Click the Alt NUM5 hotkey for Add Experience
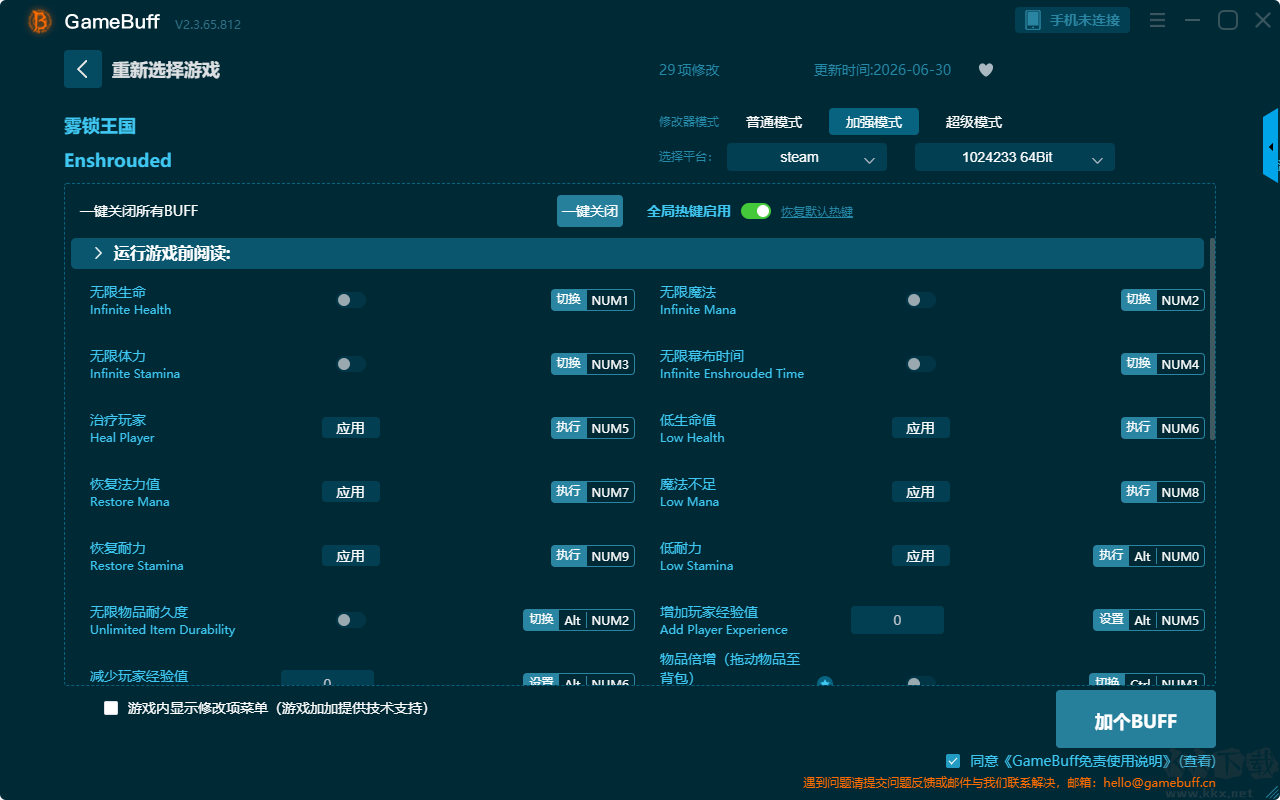 (1149, 620)
